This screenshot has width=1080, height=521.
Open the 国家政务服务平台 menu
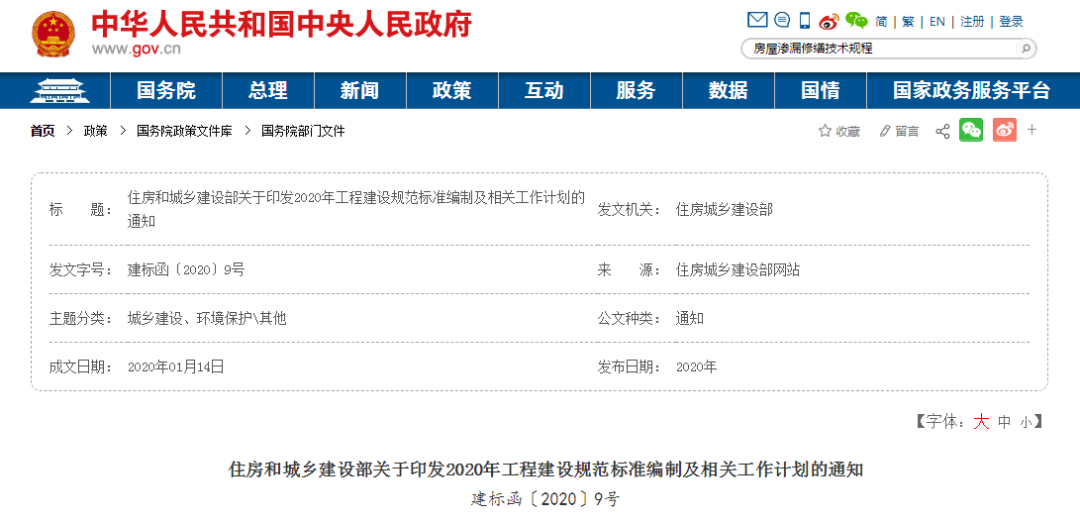point(972,90)
